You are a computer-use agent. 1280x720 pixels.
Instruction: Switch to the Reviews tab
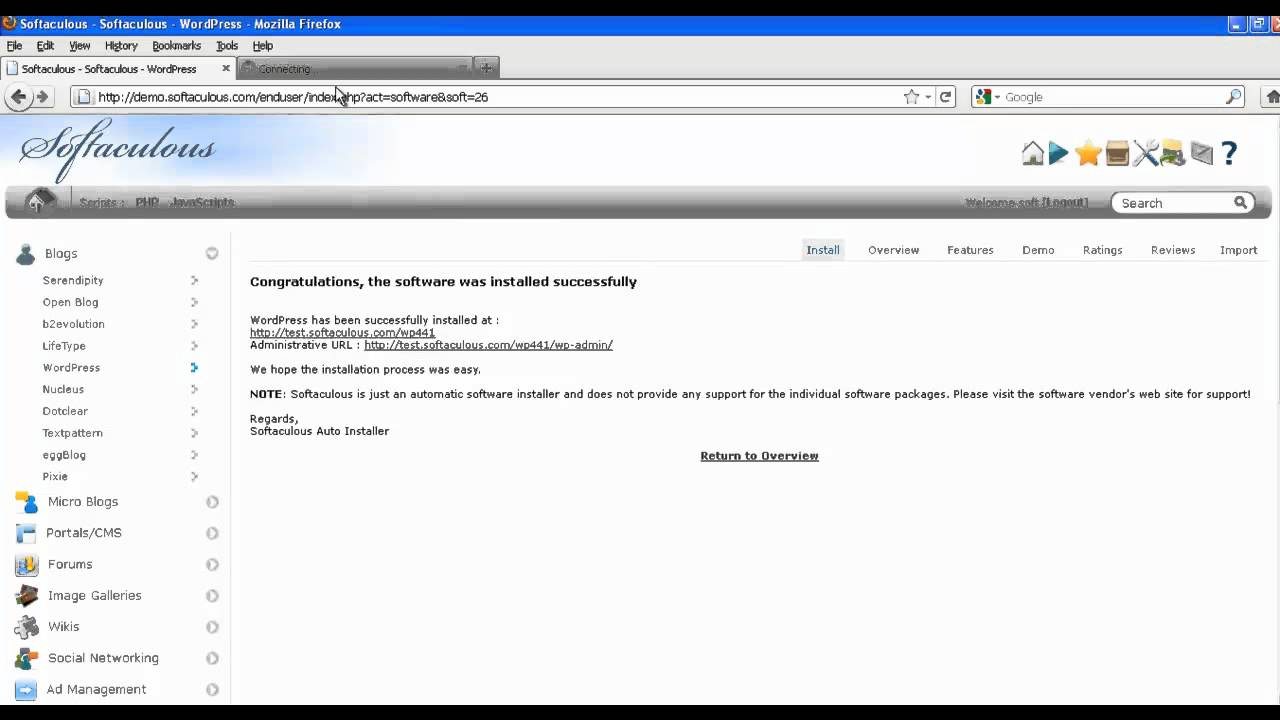click(x=1173, y=250)
